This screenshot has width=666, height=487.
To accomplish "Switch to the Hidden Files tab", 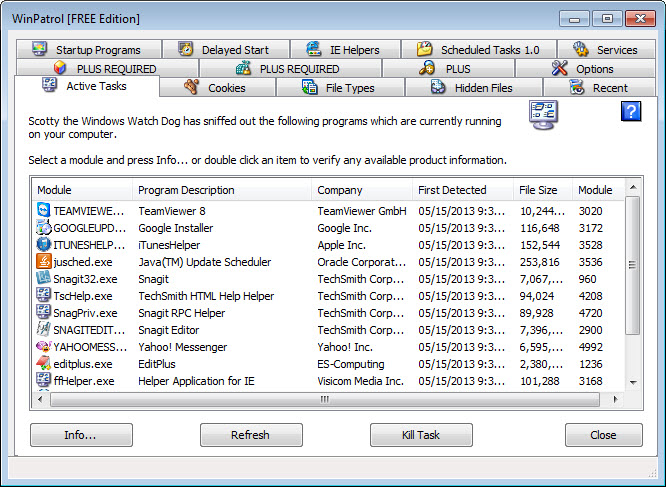I will 474,87.
